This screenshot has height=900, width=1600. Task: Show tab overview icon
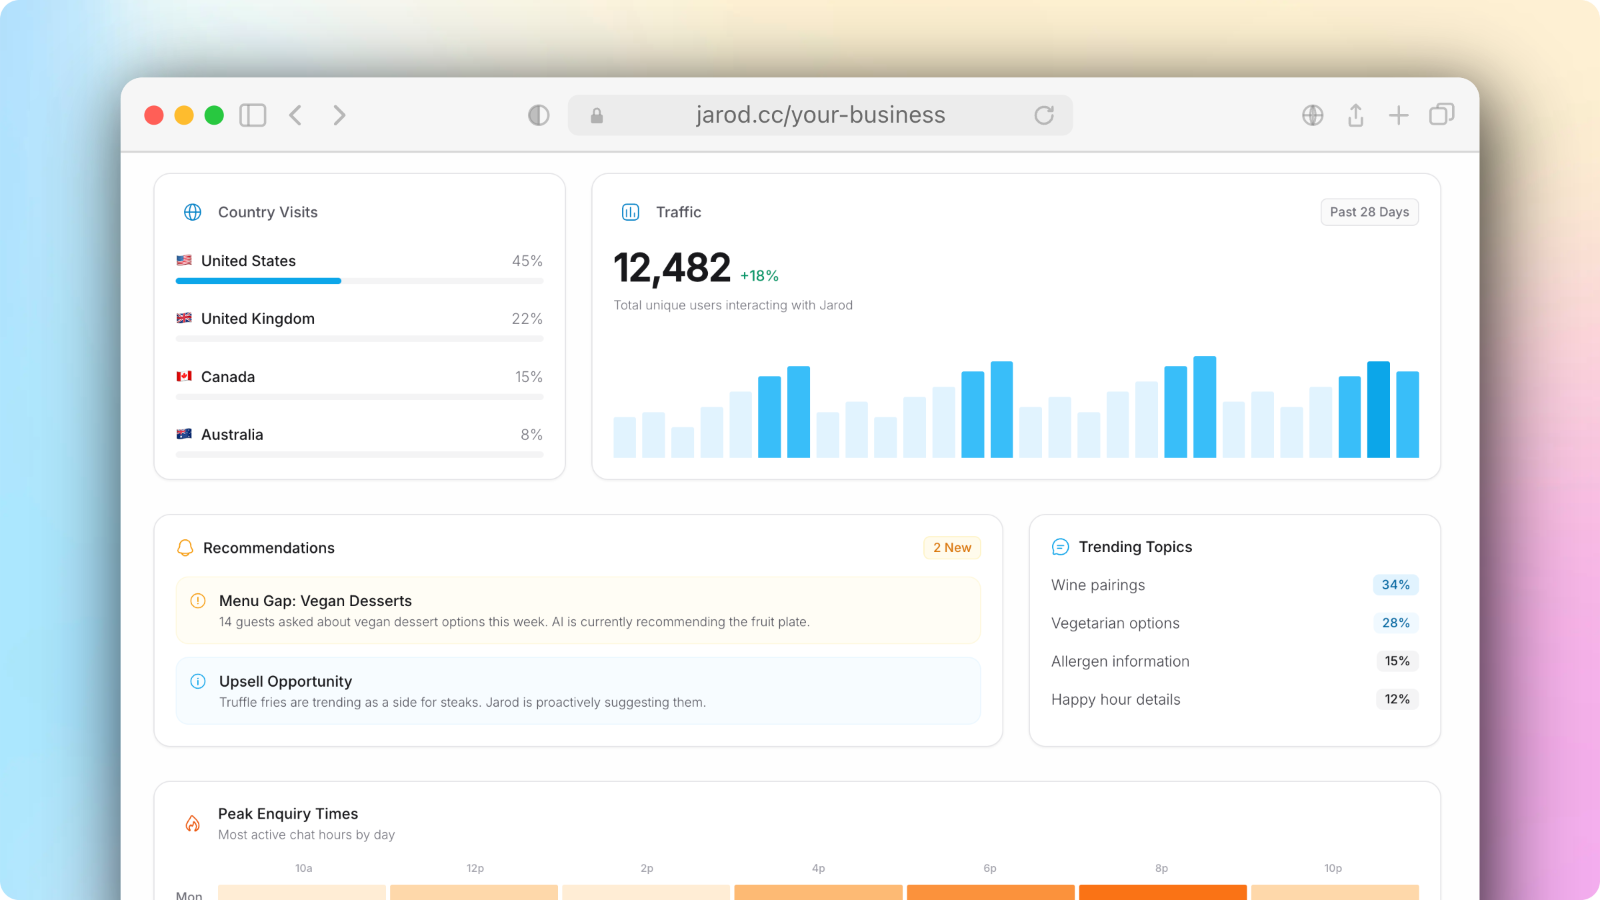[x=1442, y=115]
